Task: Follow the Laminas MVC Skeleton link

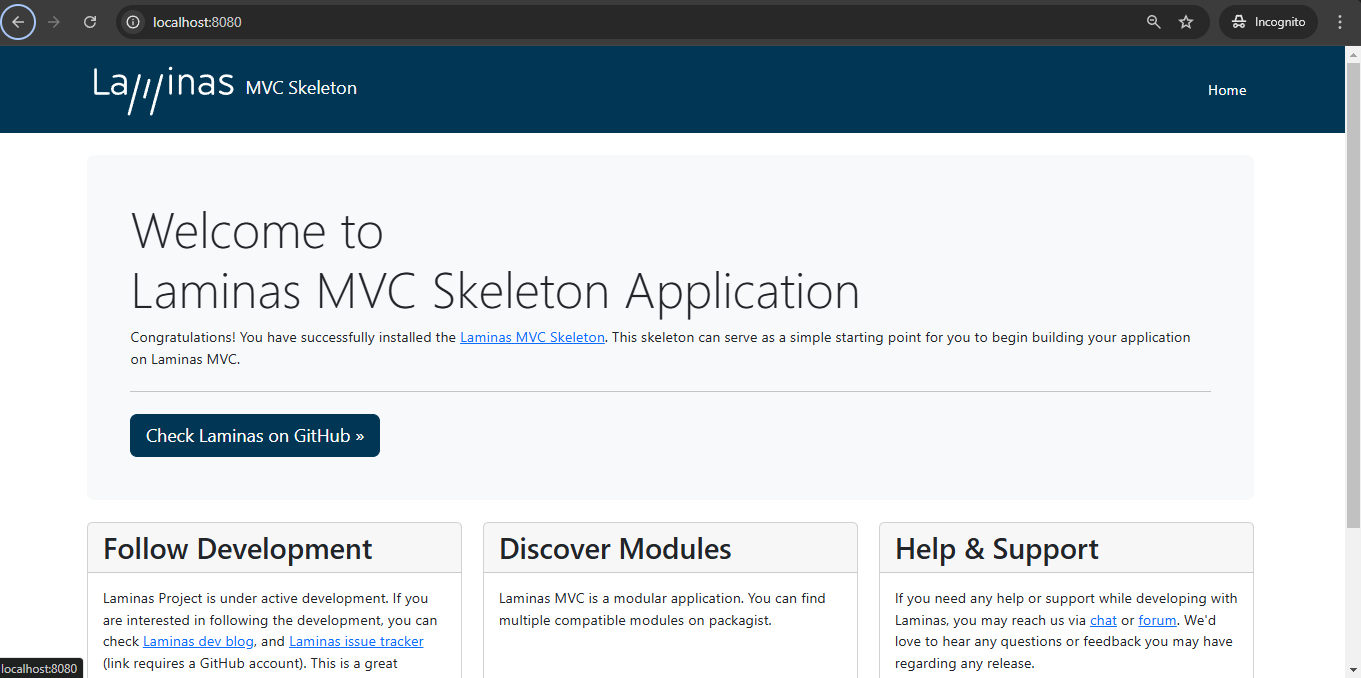Action: (x=532, y=338)
